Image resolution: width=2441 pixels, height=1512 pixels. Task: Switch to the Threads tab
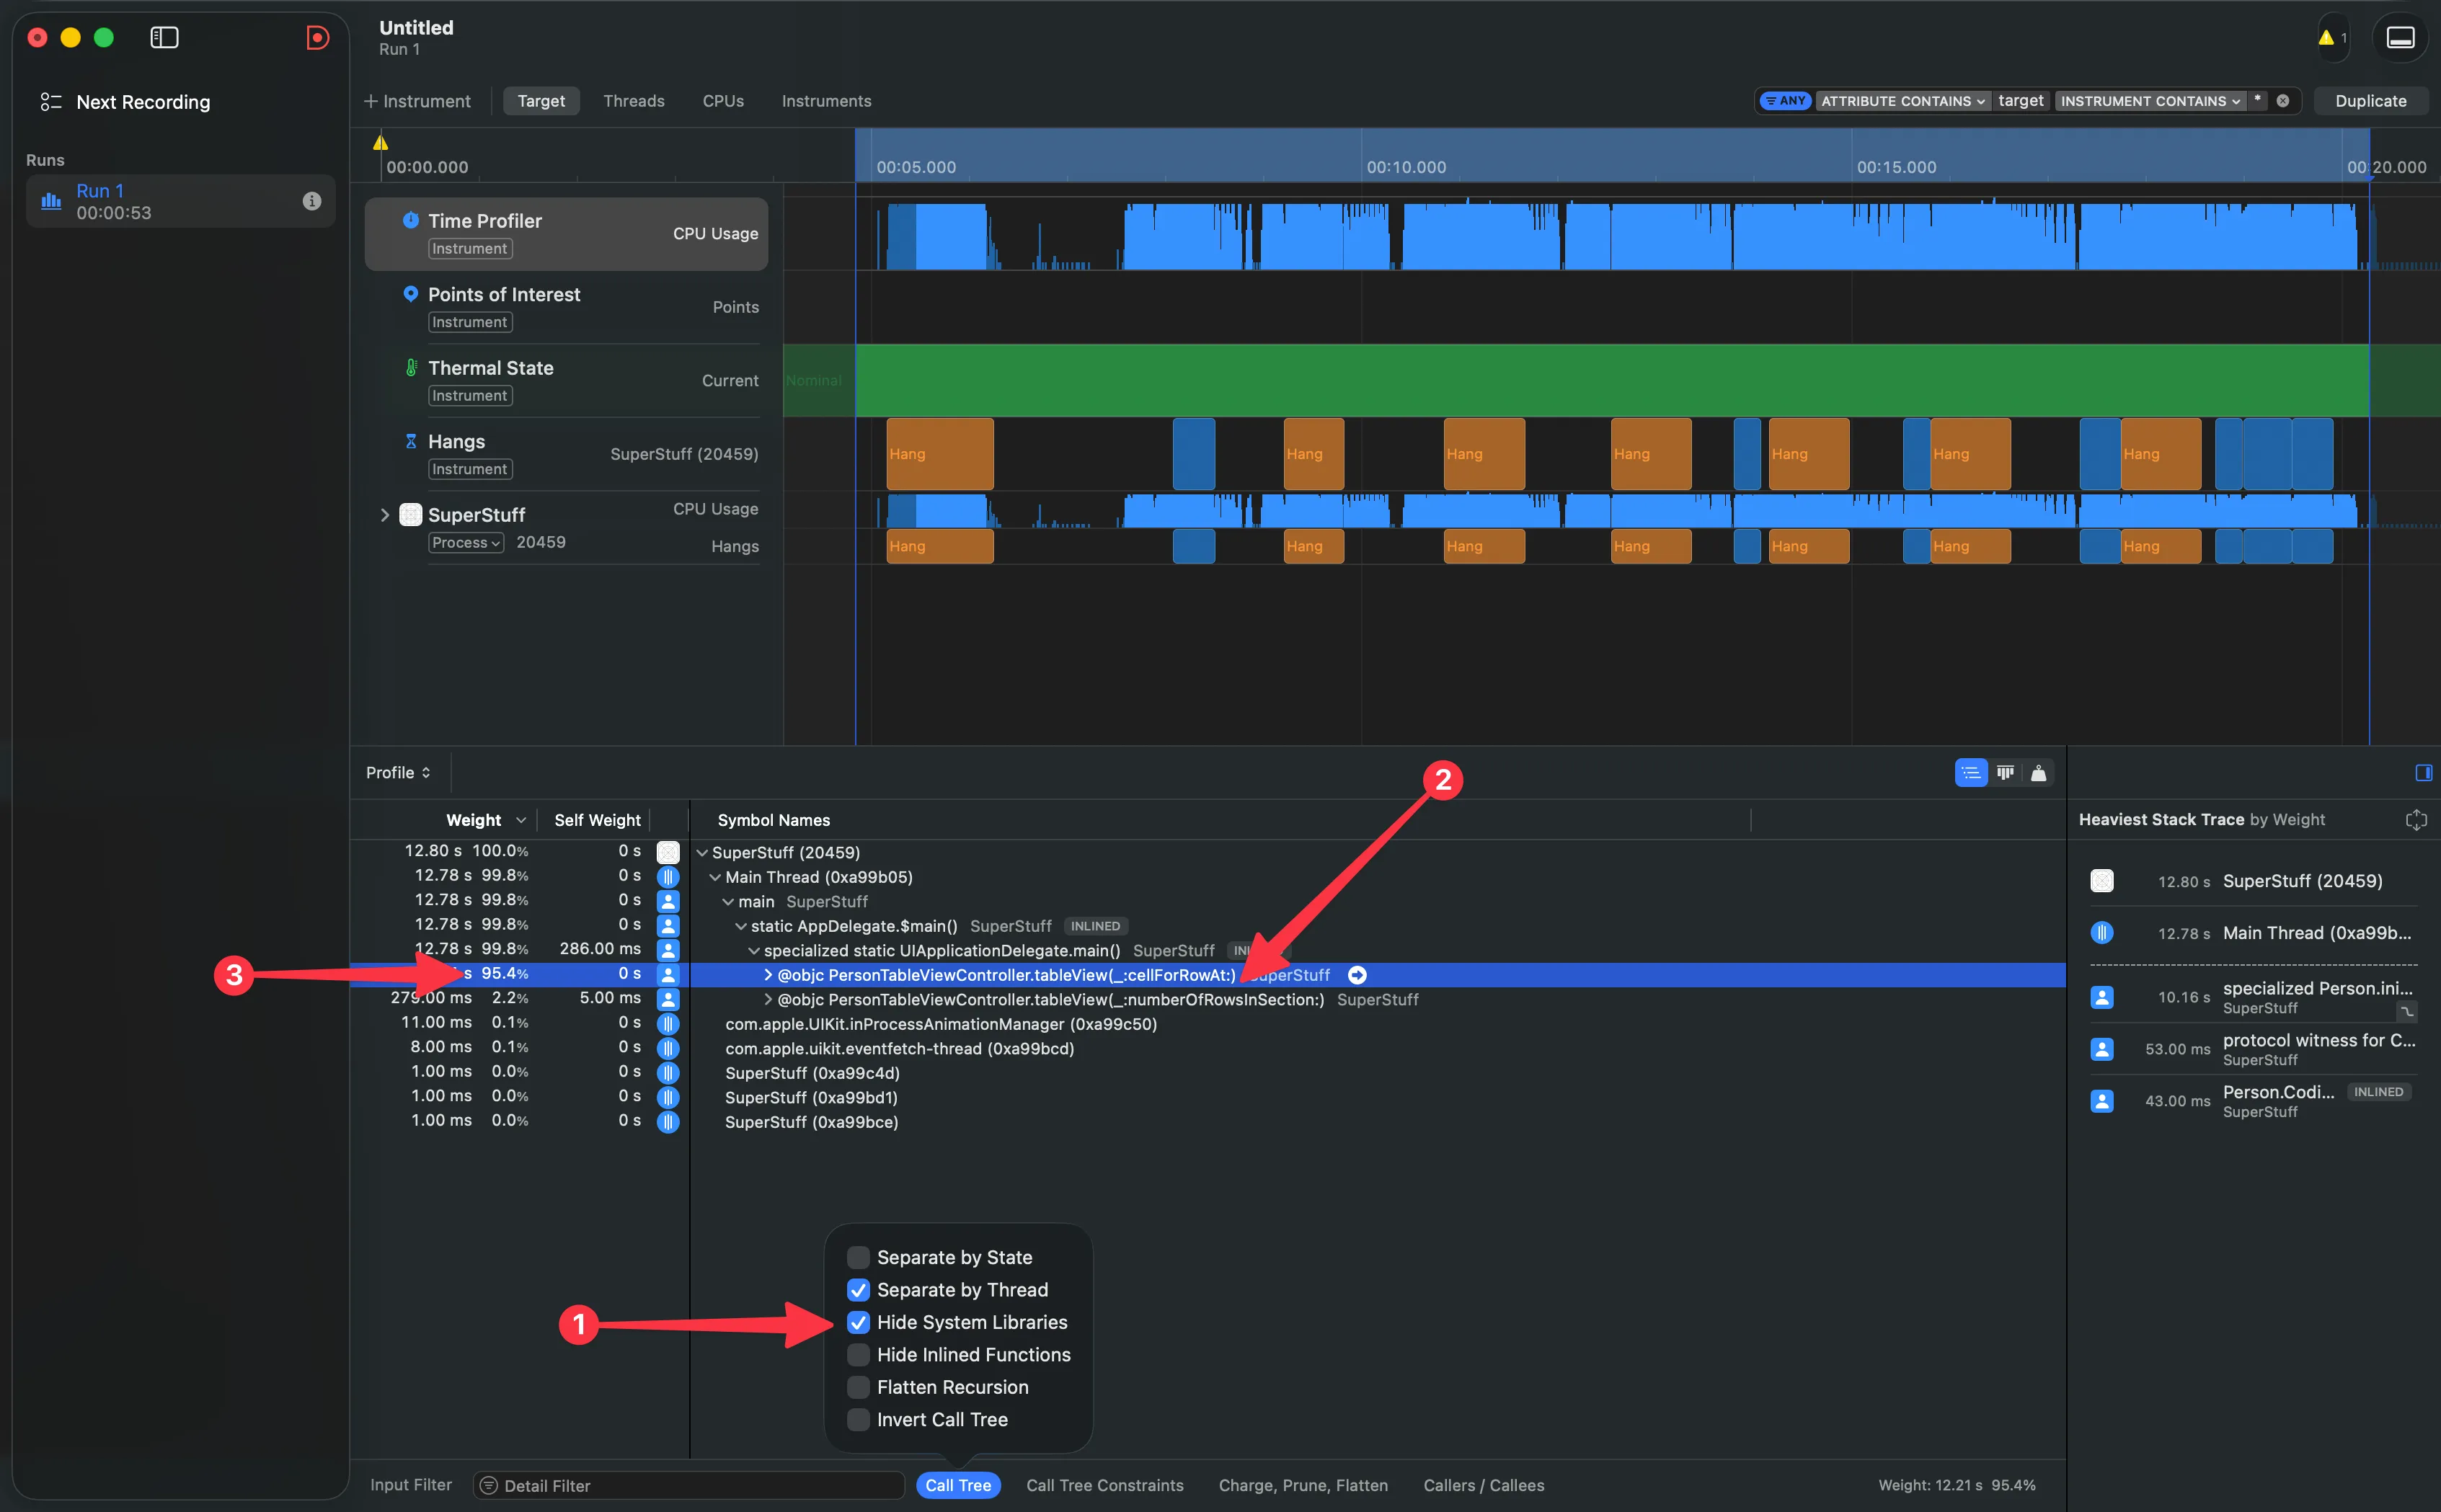tap(633, 100)
